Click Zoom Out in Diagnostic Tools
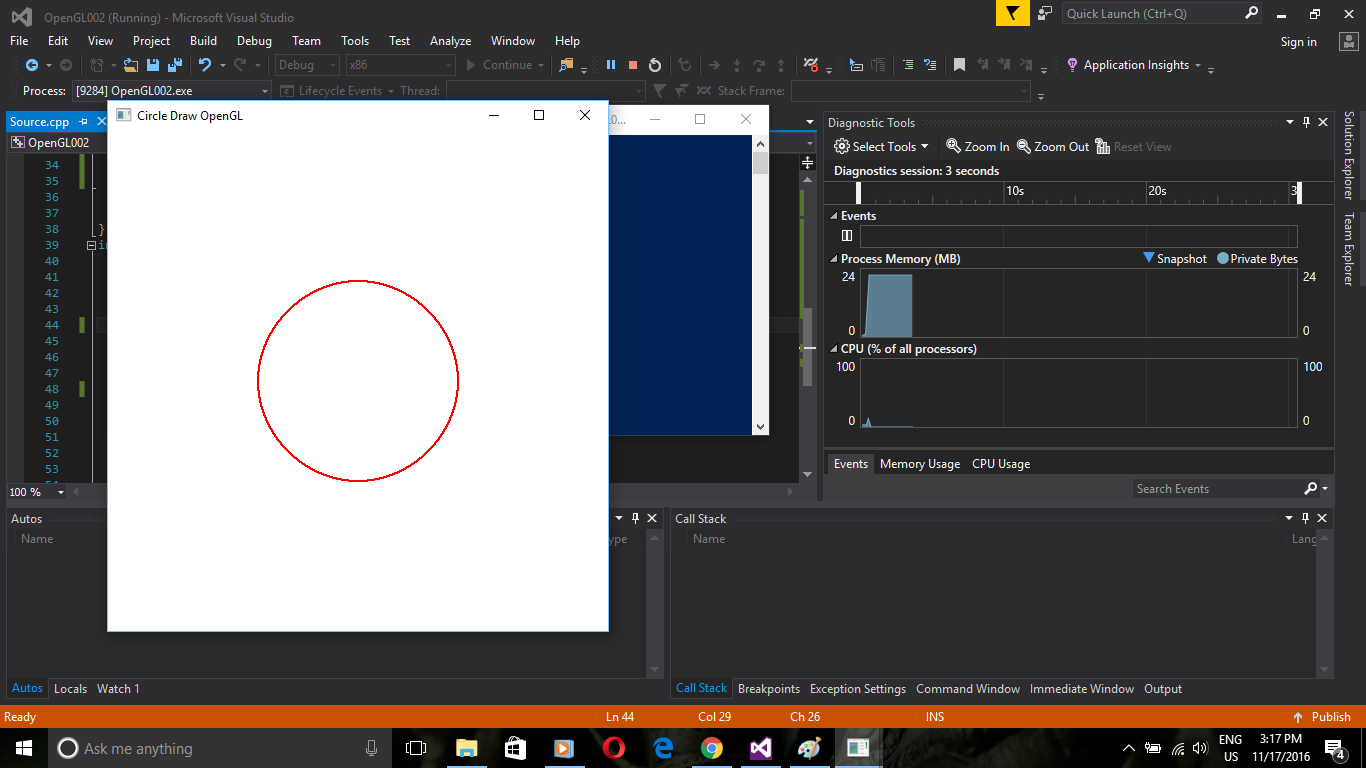Viewport: 1366px width, 768px height. [x=1053, y=146]
